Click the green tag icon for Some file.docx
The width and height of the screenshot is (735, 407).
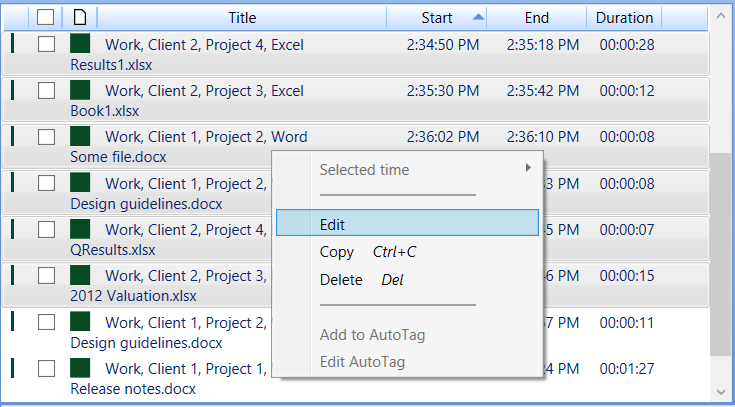tap(80, 136)
